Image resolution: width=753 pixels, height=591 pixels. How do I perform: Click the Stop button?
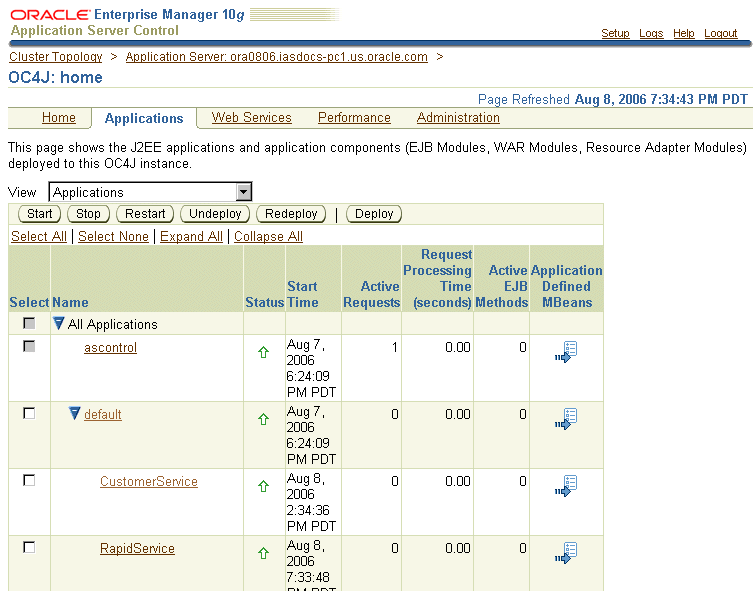click(88, 214)
